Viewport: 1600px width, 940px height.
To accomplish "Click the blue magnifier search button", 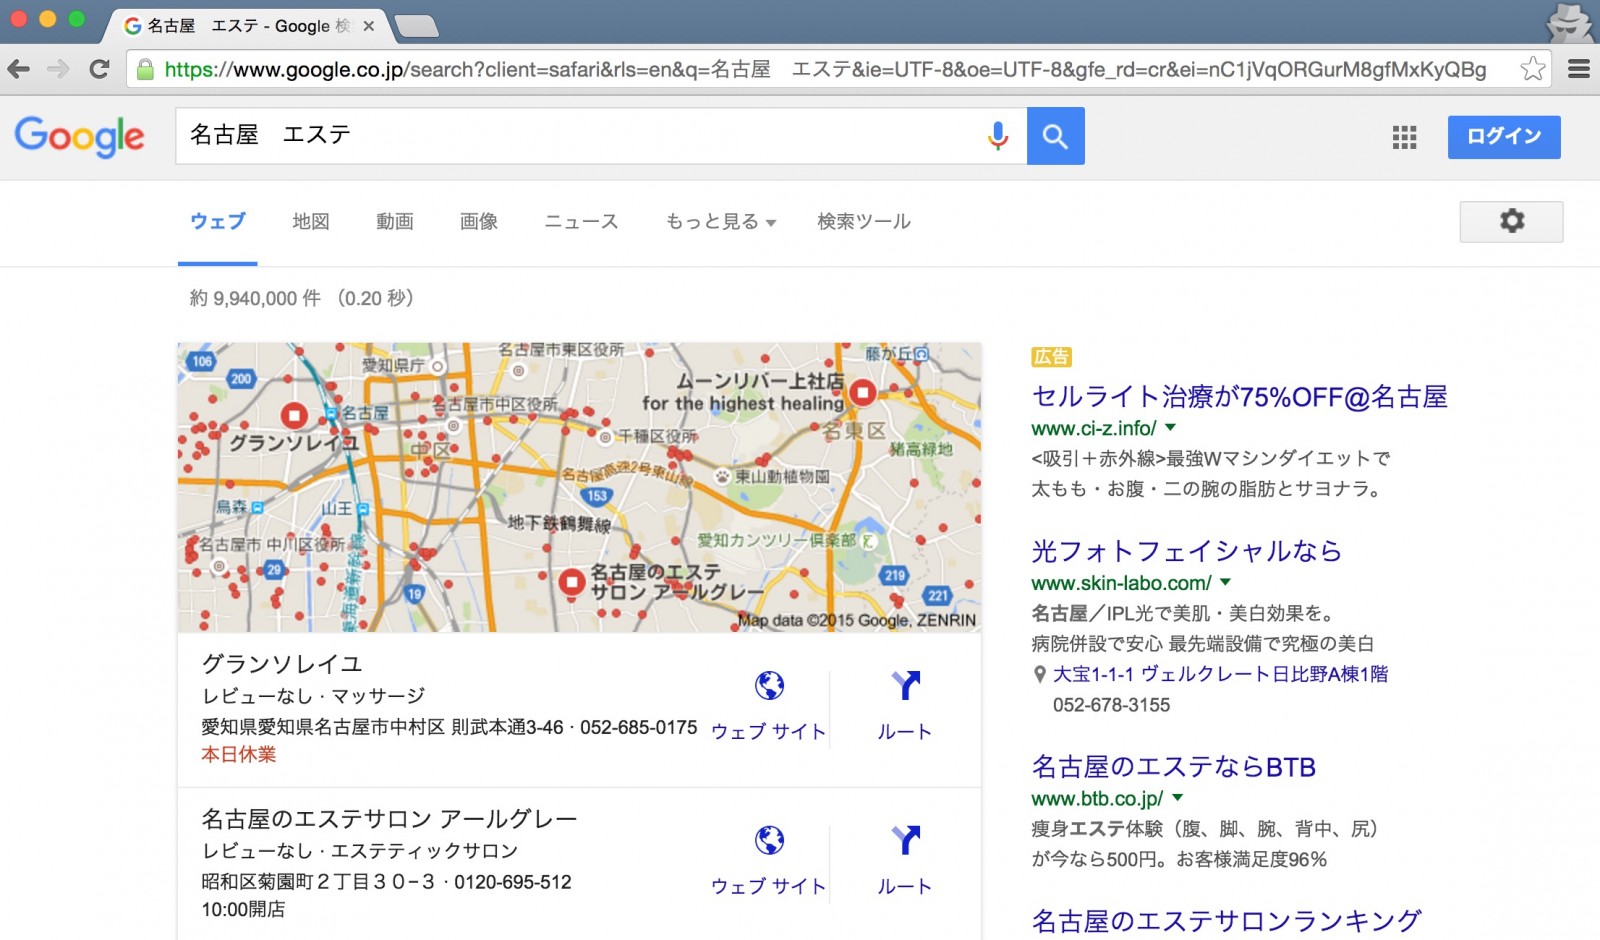I will 1055,136.
